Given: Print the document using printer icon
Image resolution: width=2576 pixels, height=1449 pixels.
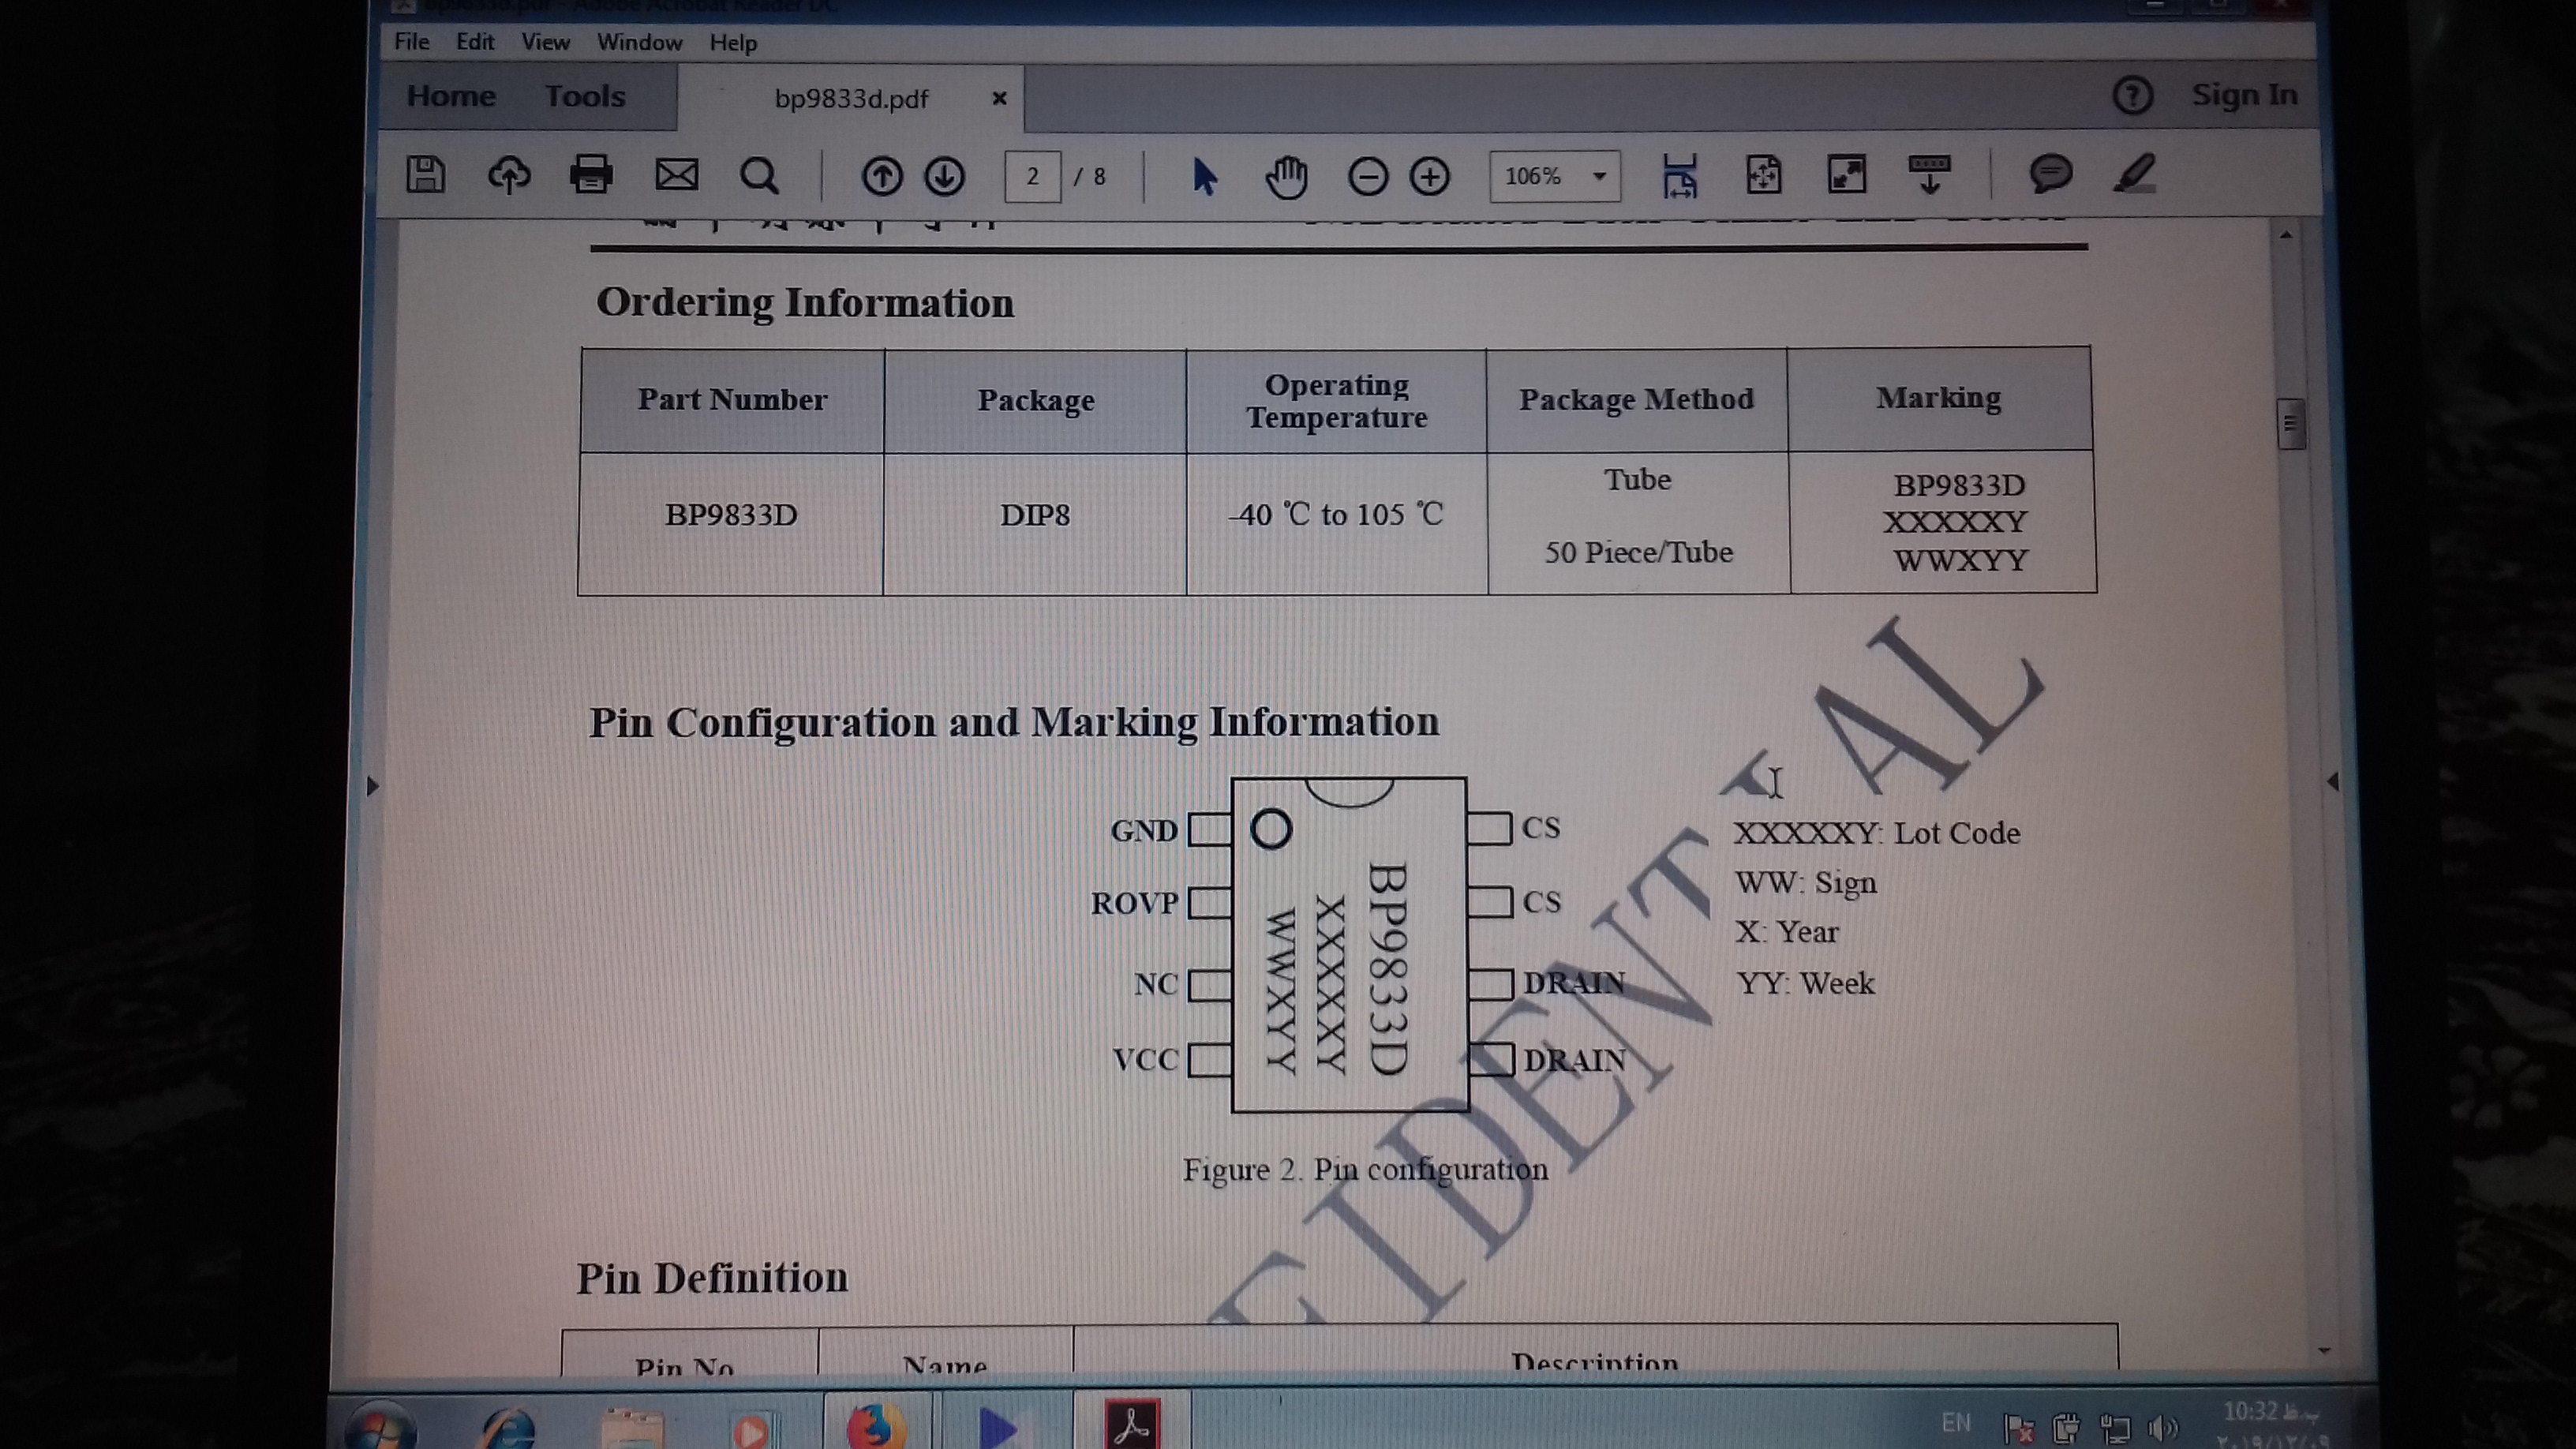Looking at the screenshot, I should pos(591,175).
